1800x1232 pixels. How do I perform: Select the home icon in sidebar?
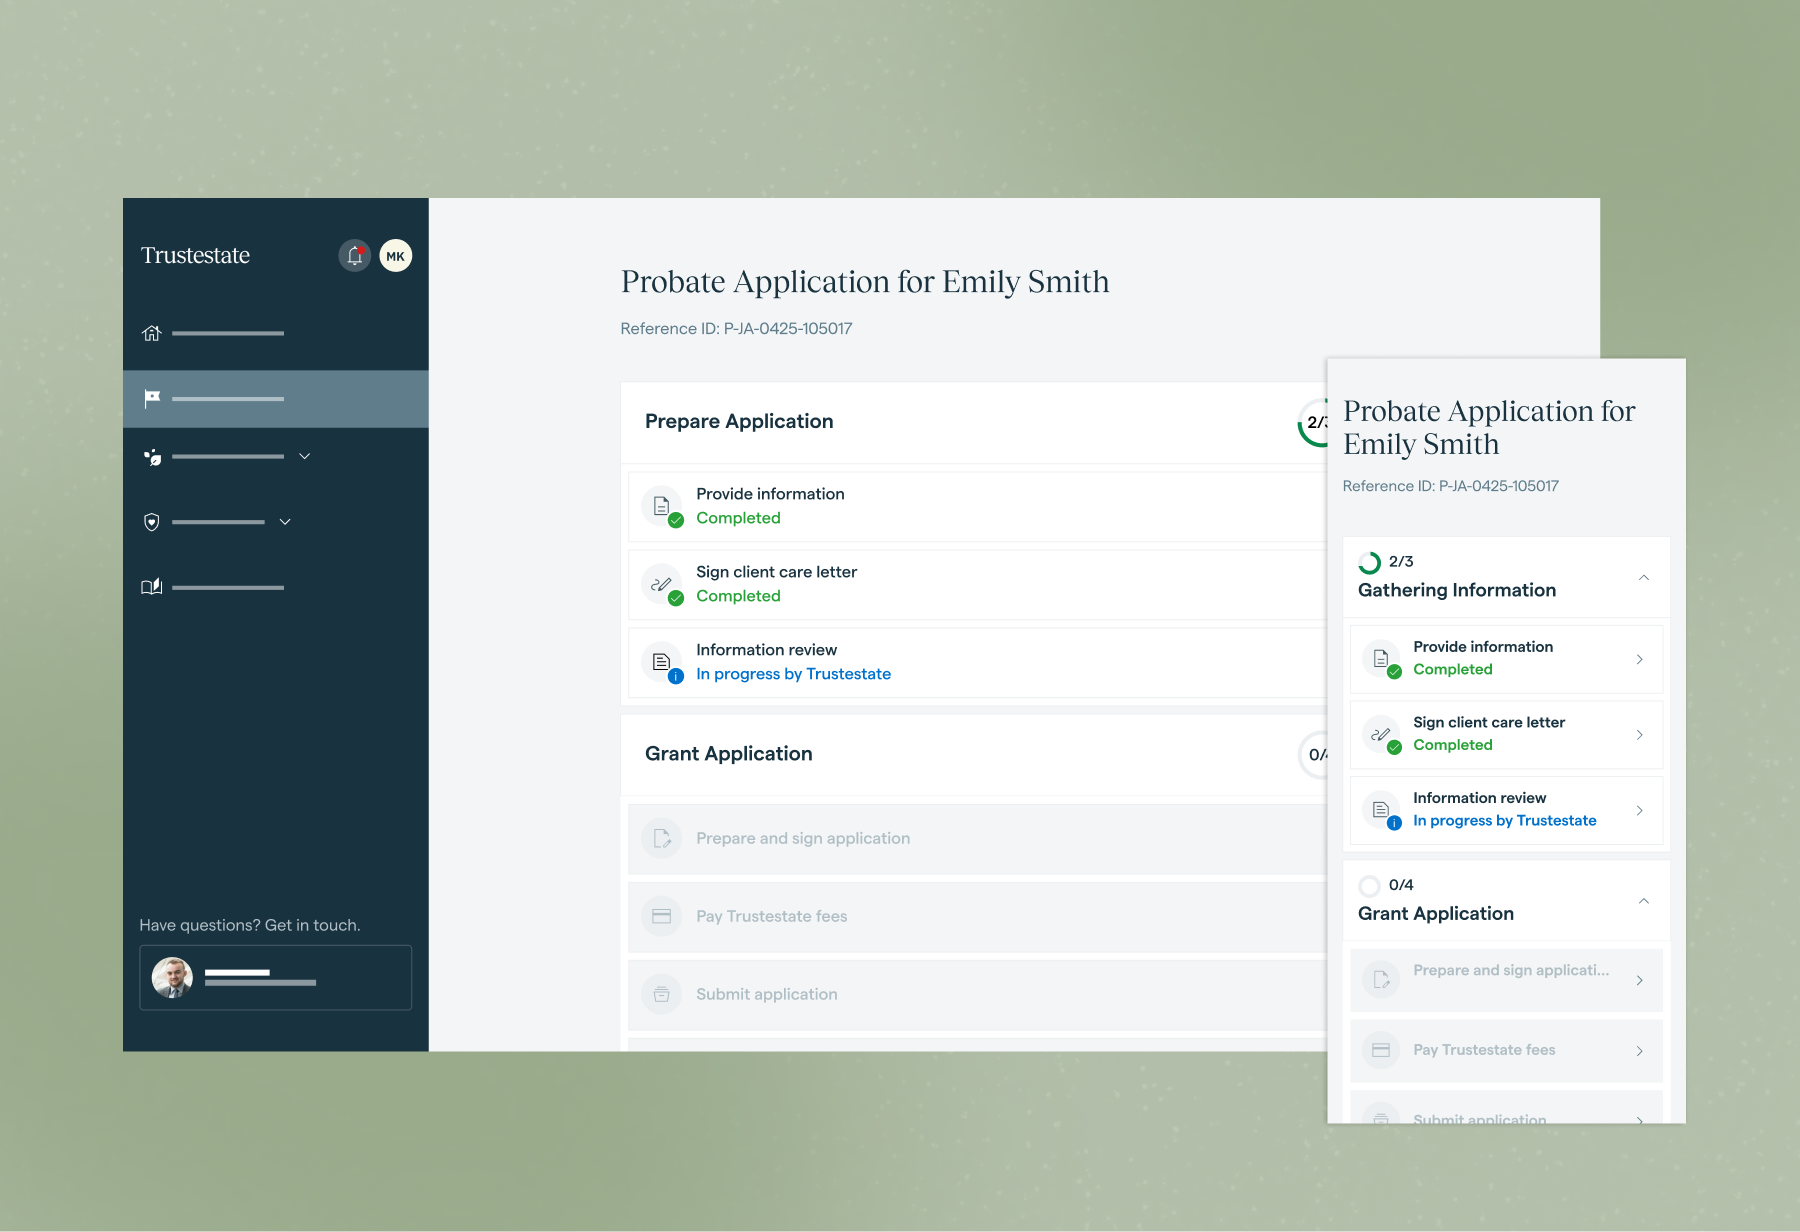[x=152, y=333]
